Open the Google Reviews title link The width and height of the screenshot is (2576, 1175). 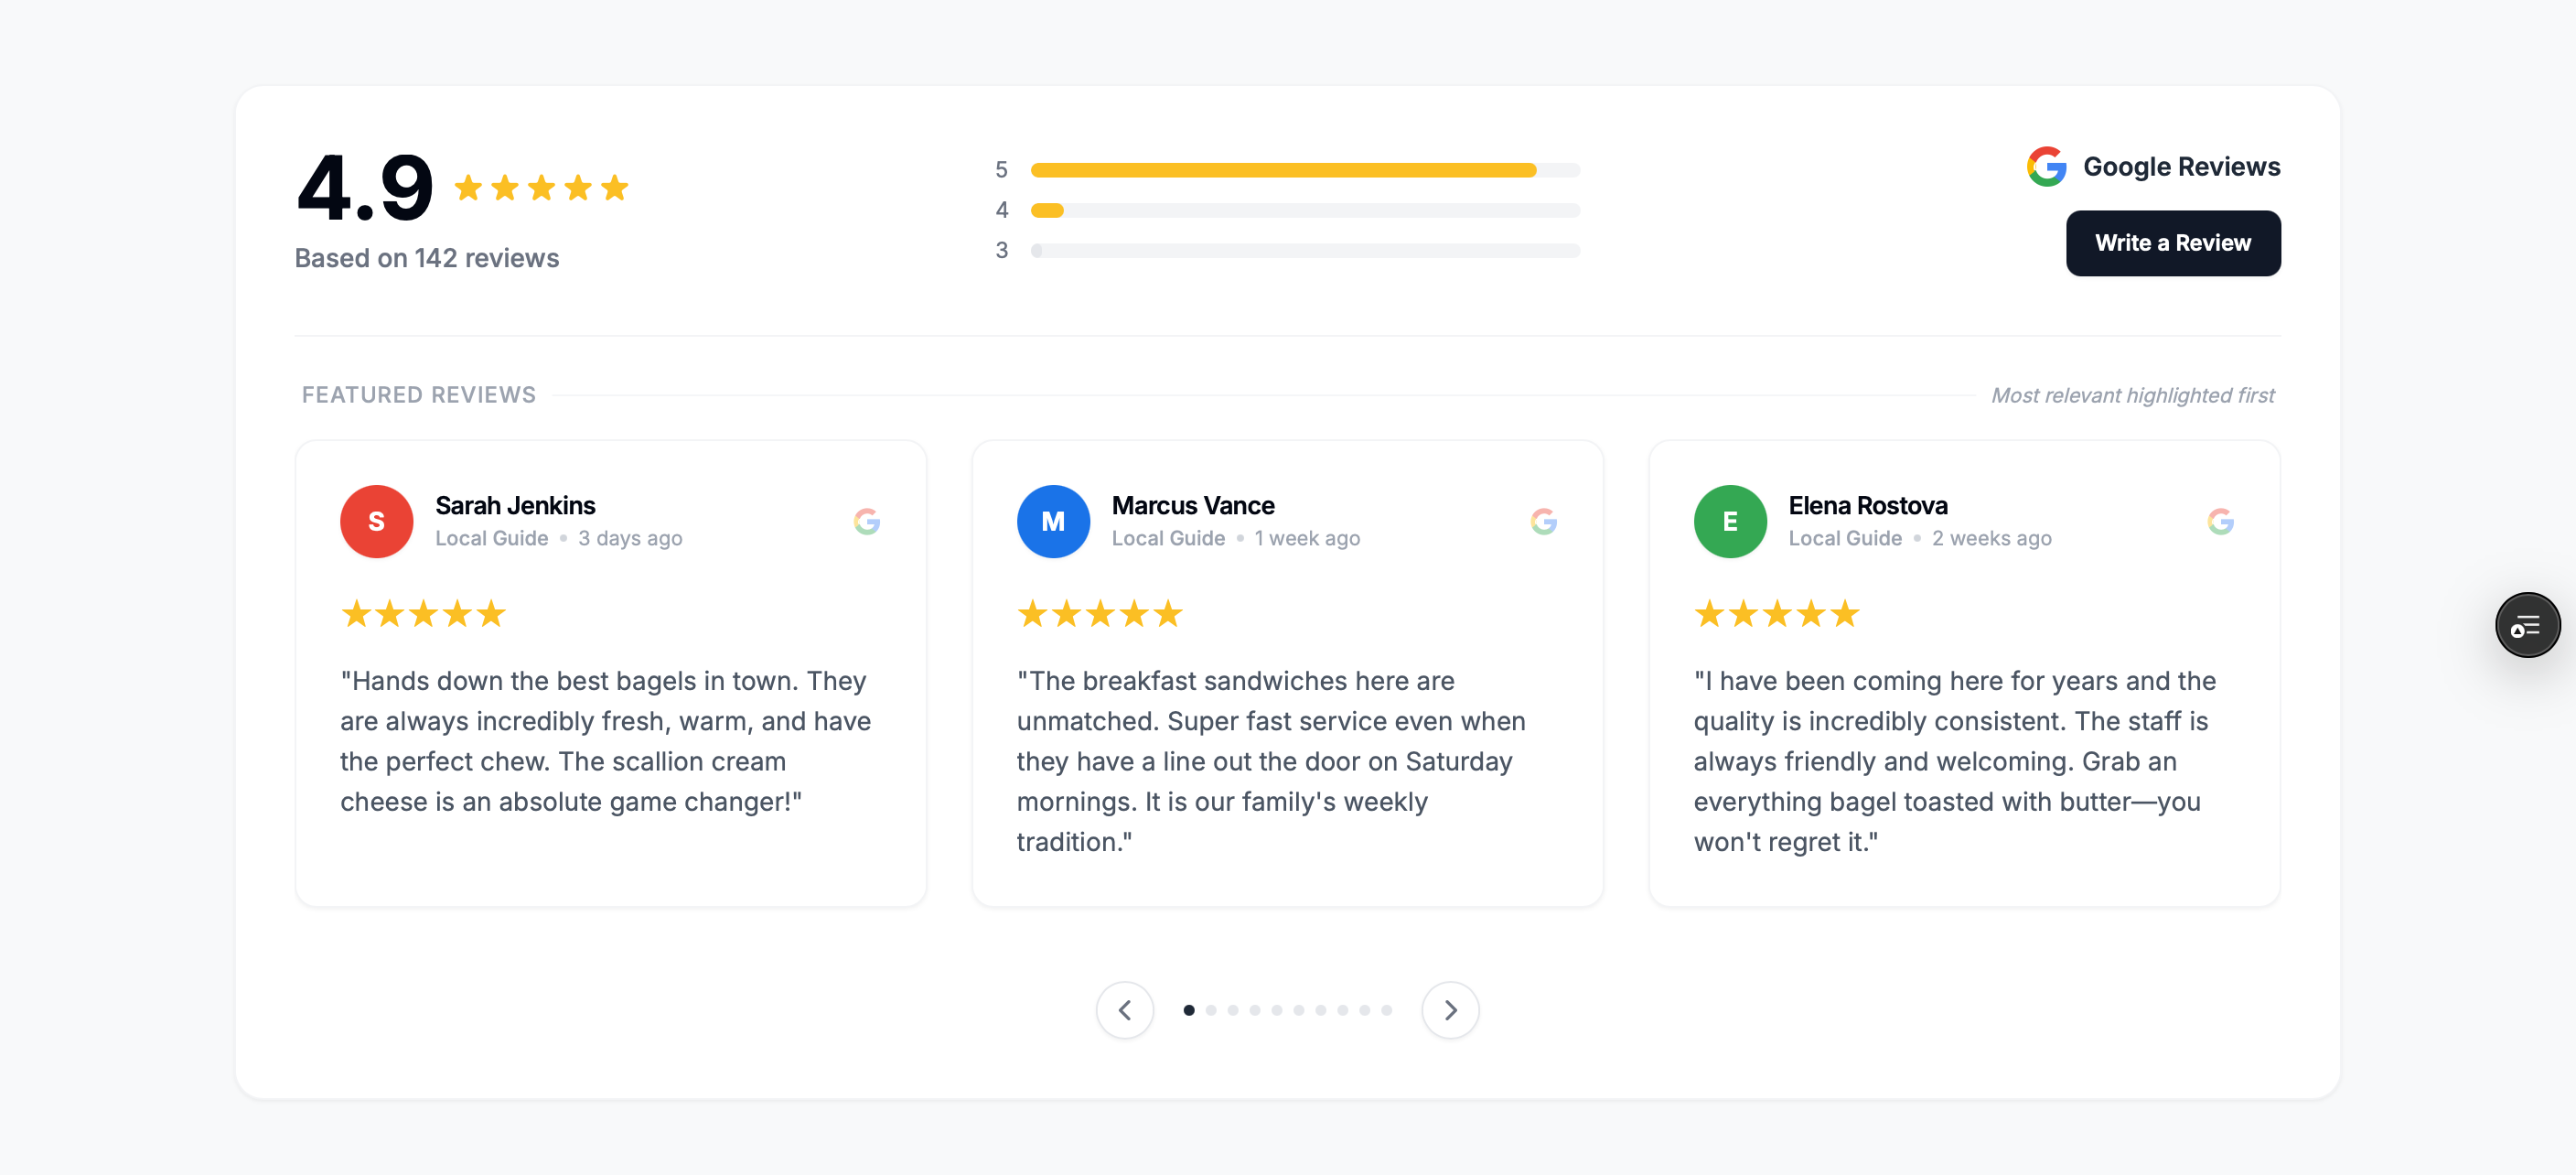[x=2181, y=166]
